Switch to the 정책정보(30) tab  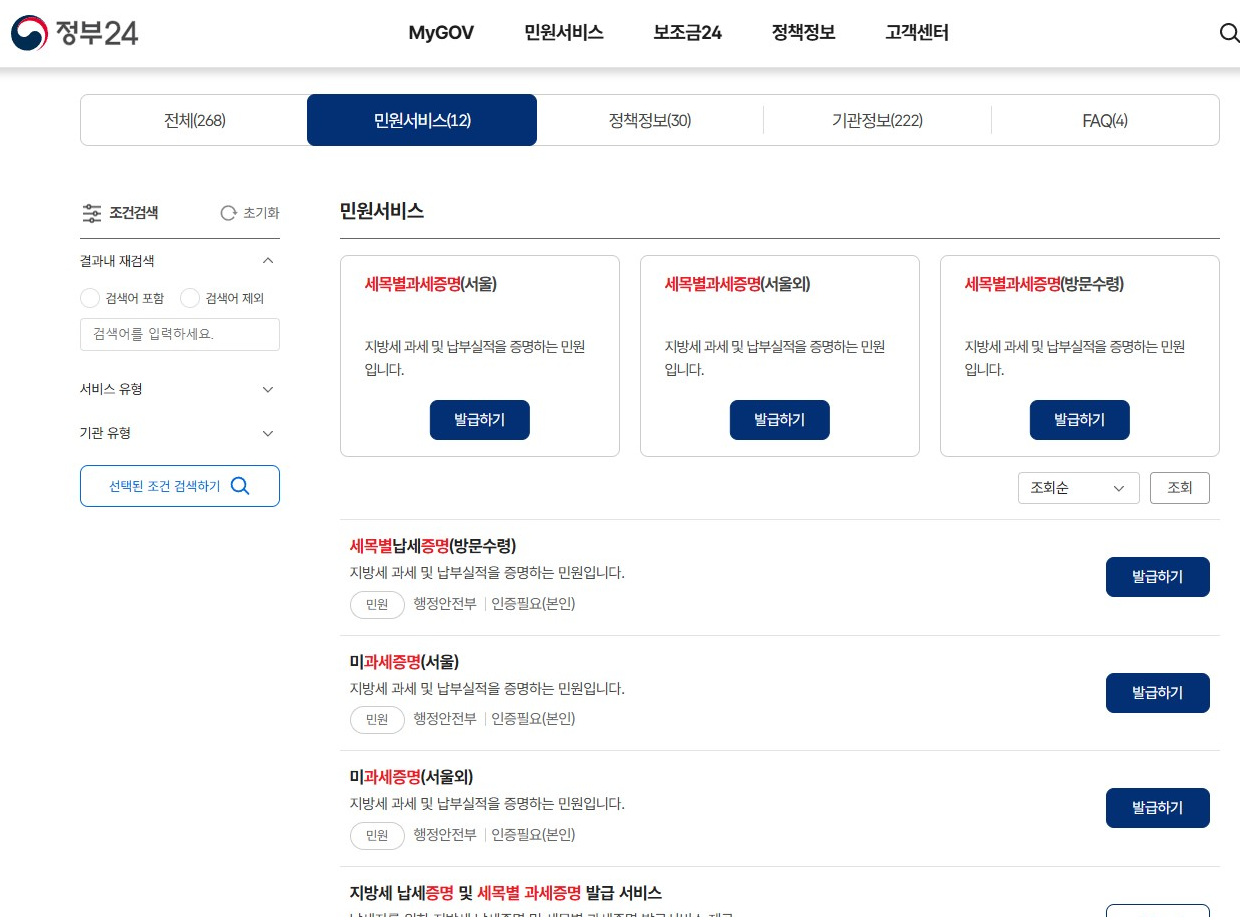(x=650, y=120)
